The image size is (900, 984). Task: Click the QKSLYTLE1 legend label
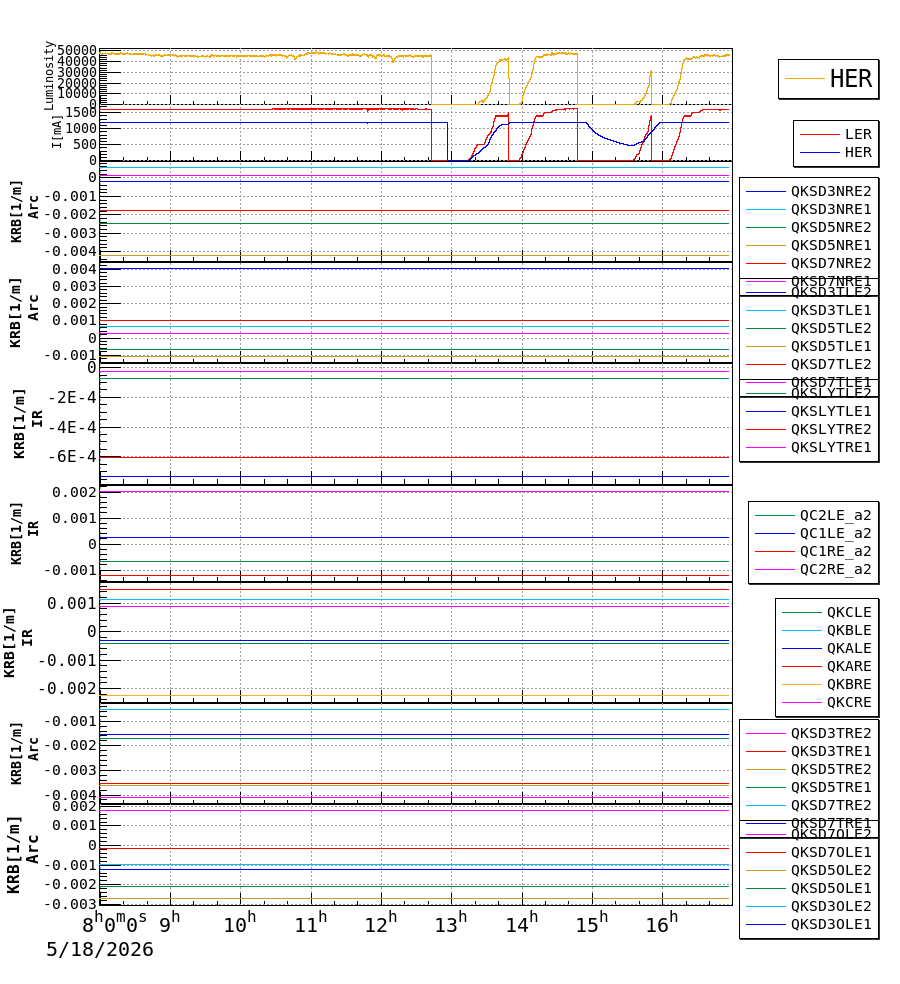point(831,412)
